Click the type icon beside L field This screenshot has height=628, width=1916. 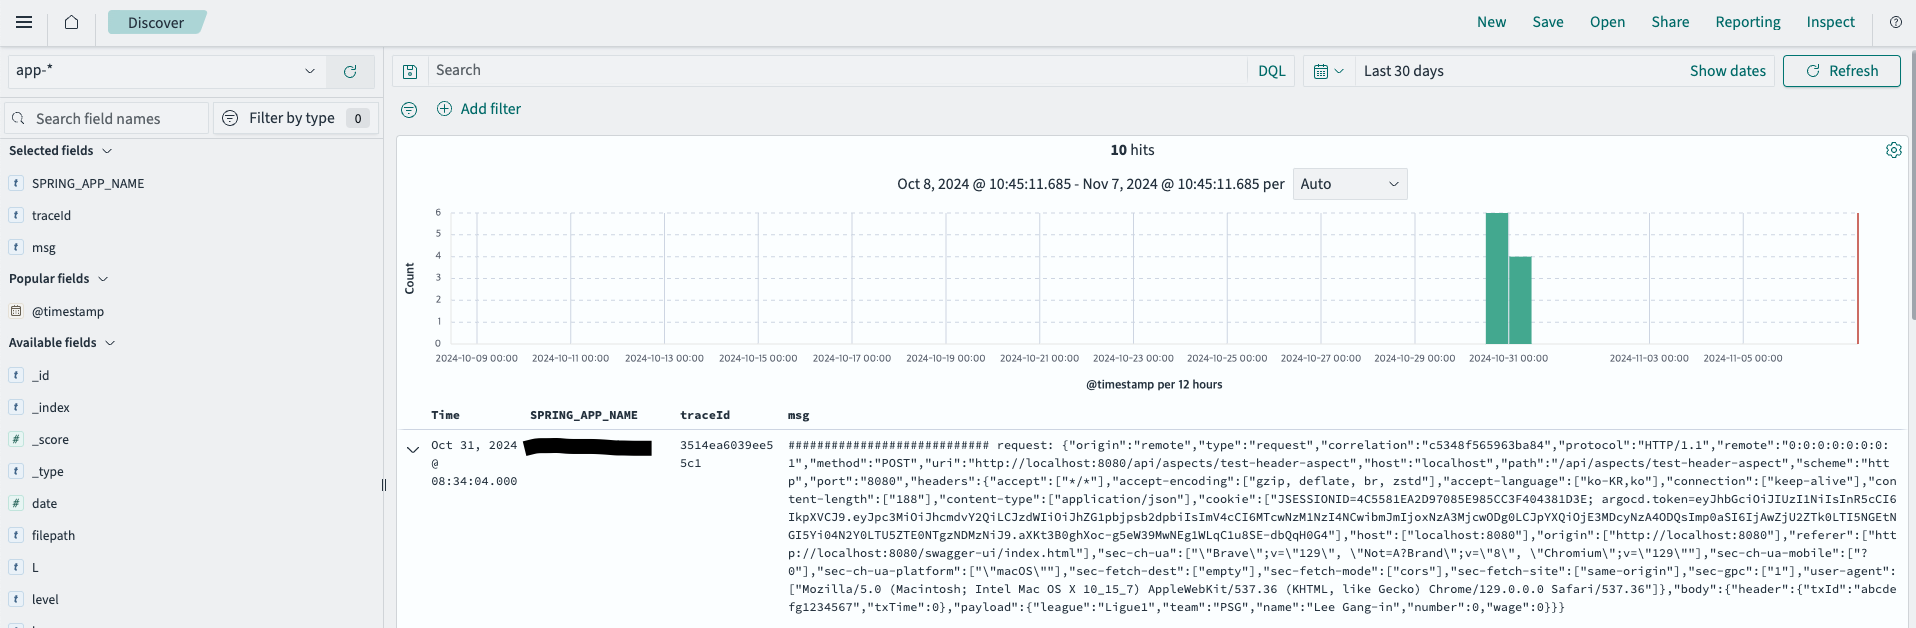pyautogui.click(x=16, y=567)
